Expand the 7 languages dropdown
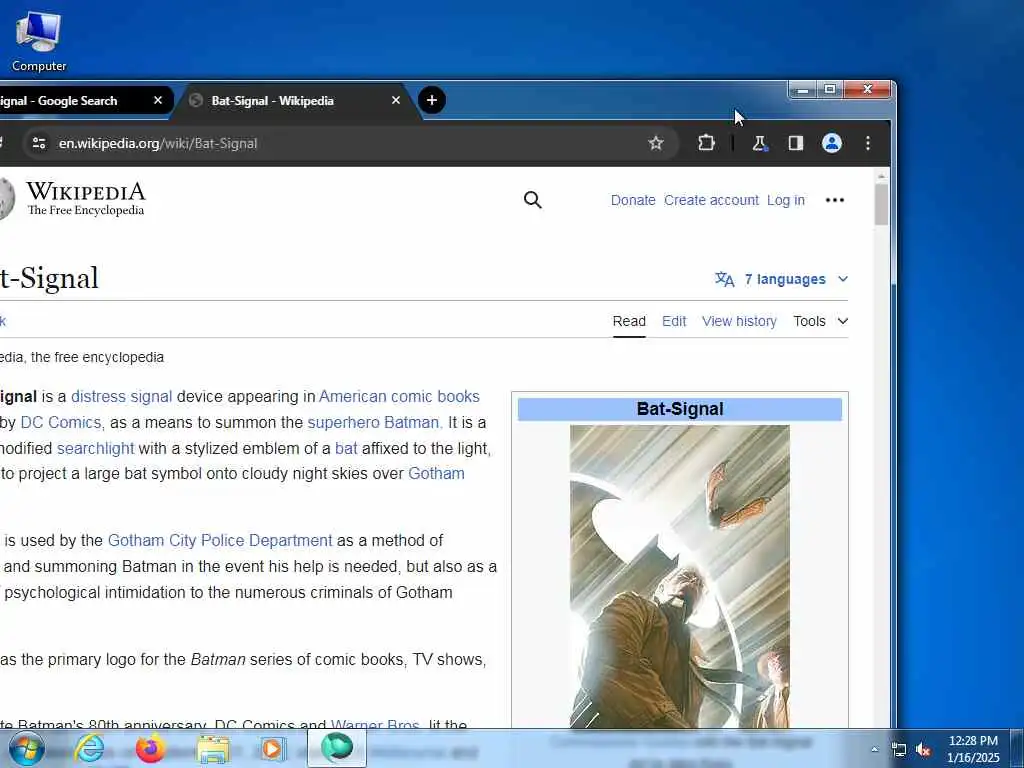 pyautogui.click(x=782, y=279)
